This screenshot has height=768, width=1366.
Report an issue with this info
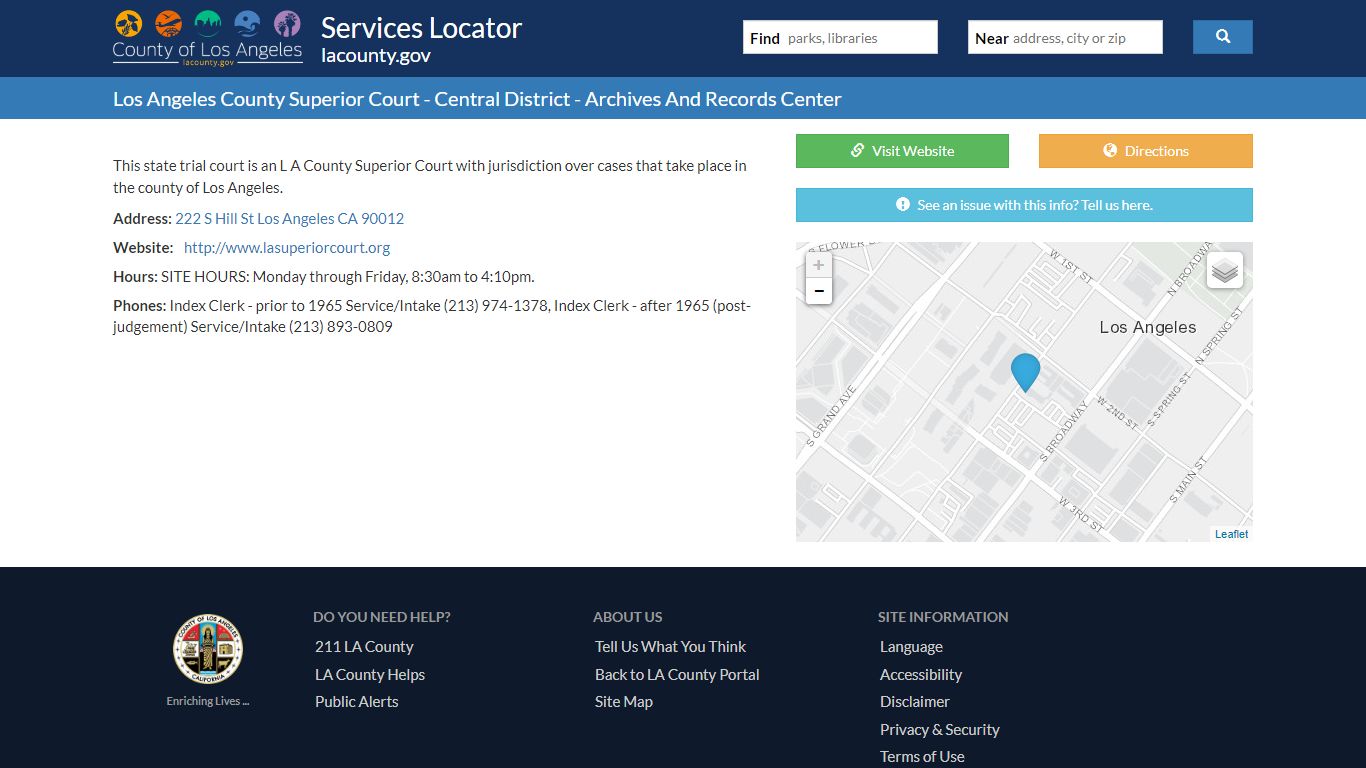[x=1024, y=205]
